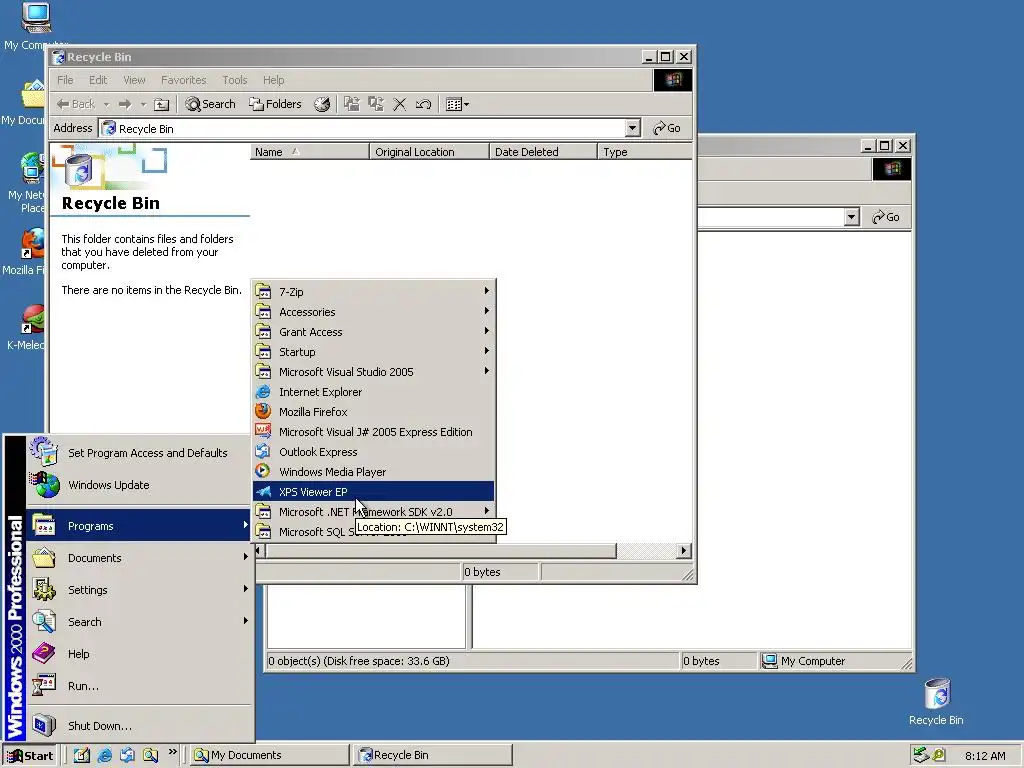The image size is (1024, 768).
Task: Expand Microsoft Visual Studio 2005 folder
Action: click(x=373, y=372)
